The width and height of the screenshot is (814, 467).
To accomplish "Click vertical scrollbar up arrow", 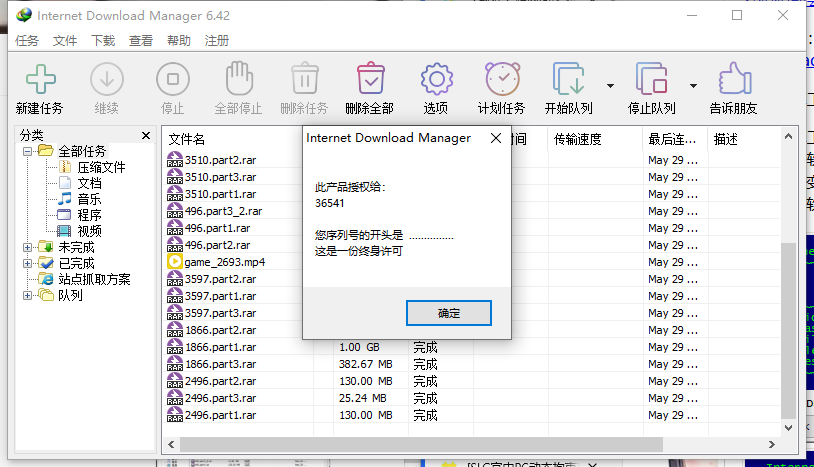I will (x=789, y=136).
